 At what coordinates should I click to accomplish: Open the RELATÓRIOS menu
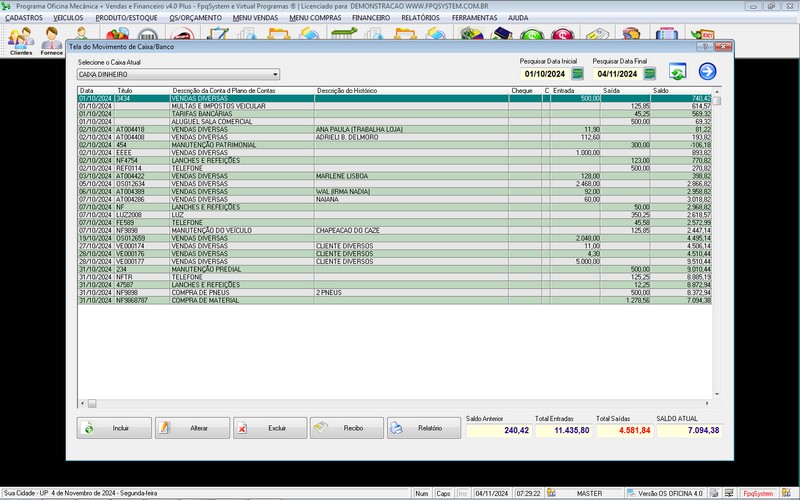click(x=421, y=18)
